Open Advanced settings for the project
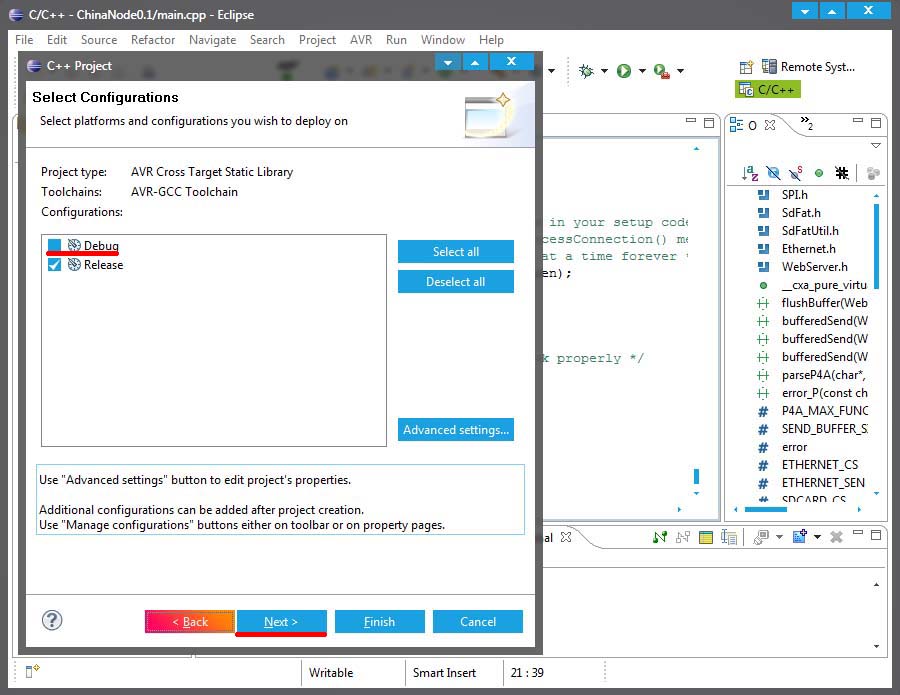This screenshot has width=900, height=695. point(456,430)
